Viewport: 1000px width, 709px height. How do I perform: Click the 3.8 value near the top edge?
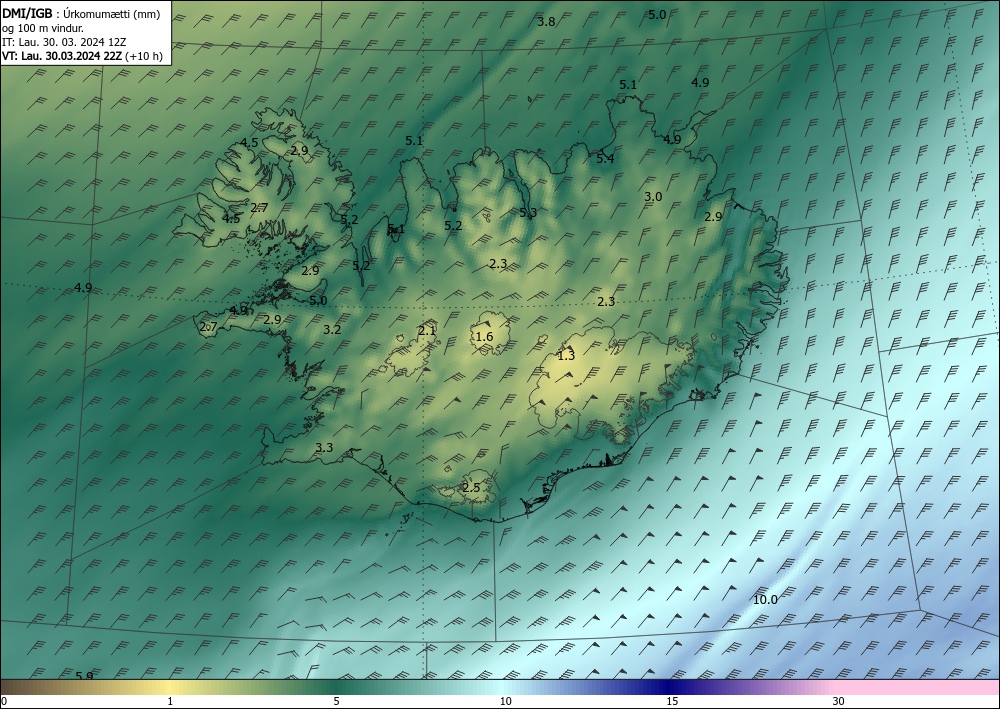[x=546, y=22]
